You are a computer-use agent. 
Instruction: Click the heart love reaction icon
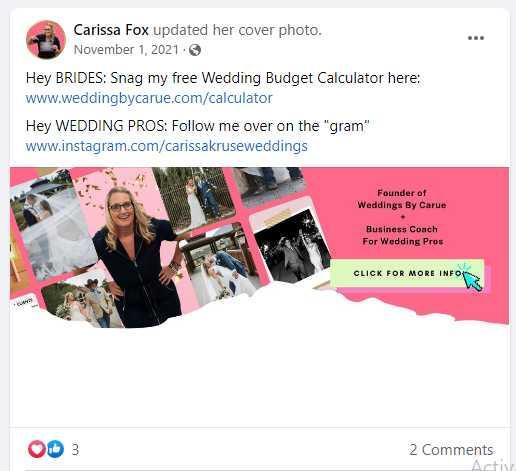pos(37,449)
